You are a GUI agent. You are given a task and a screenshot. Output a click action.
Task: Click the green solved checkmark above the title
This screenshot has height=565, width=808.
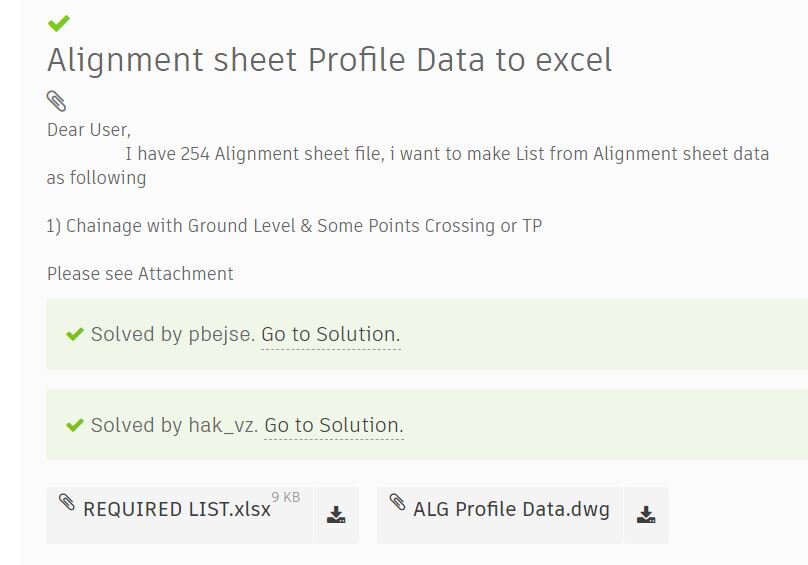58,23
